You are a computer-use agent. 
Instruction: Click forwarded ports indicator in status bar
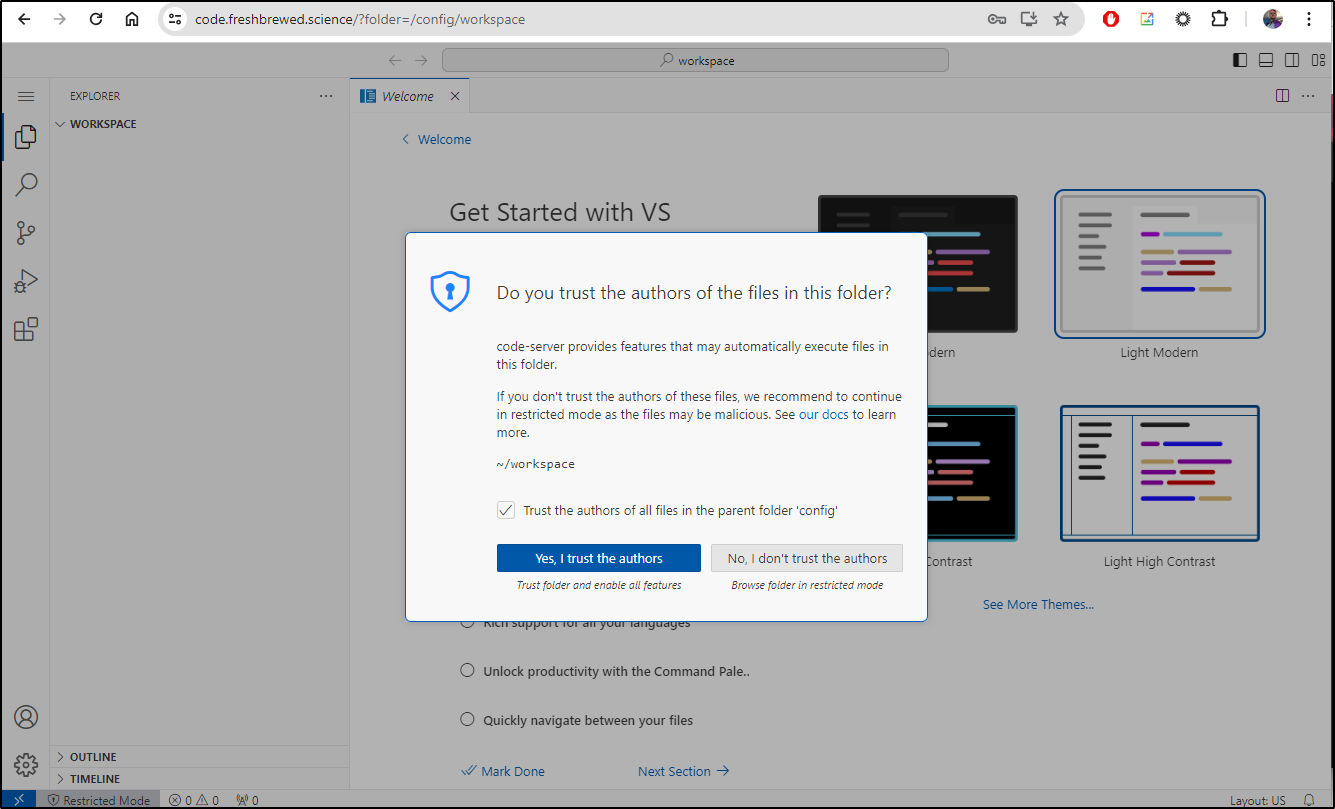247,800
